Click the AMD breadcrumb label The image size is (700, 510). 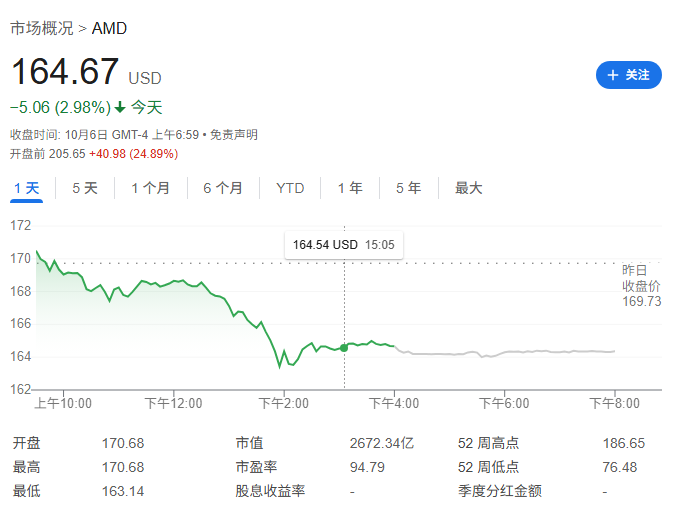[x=109, y=28]
